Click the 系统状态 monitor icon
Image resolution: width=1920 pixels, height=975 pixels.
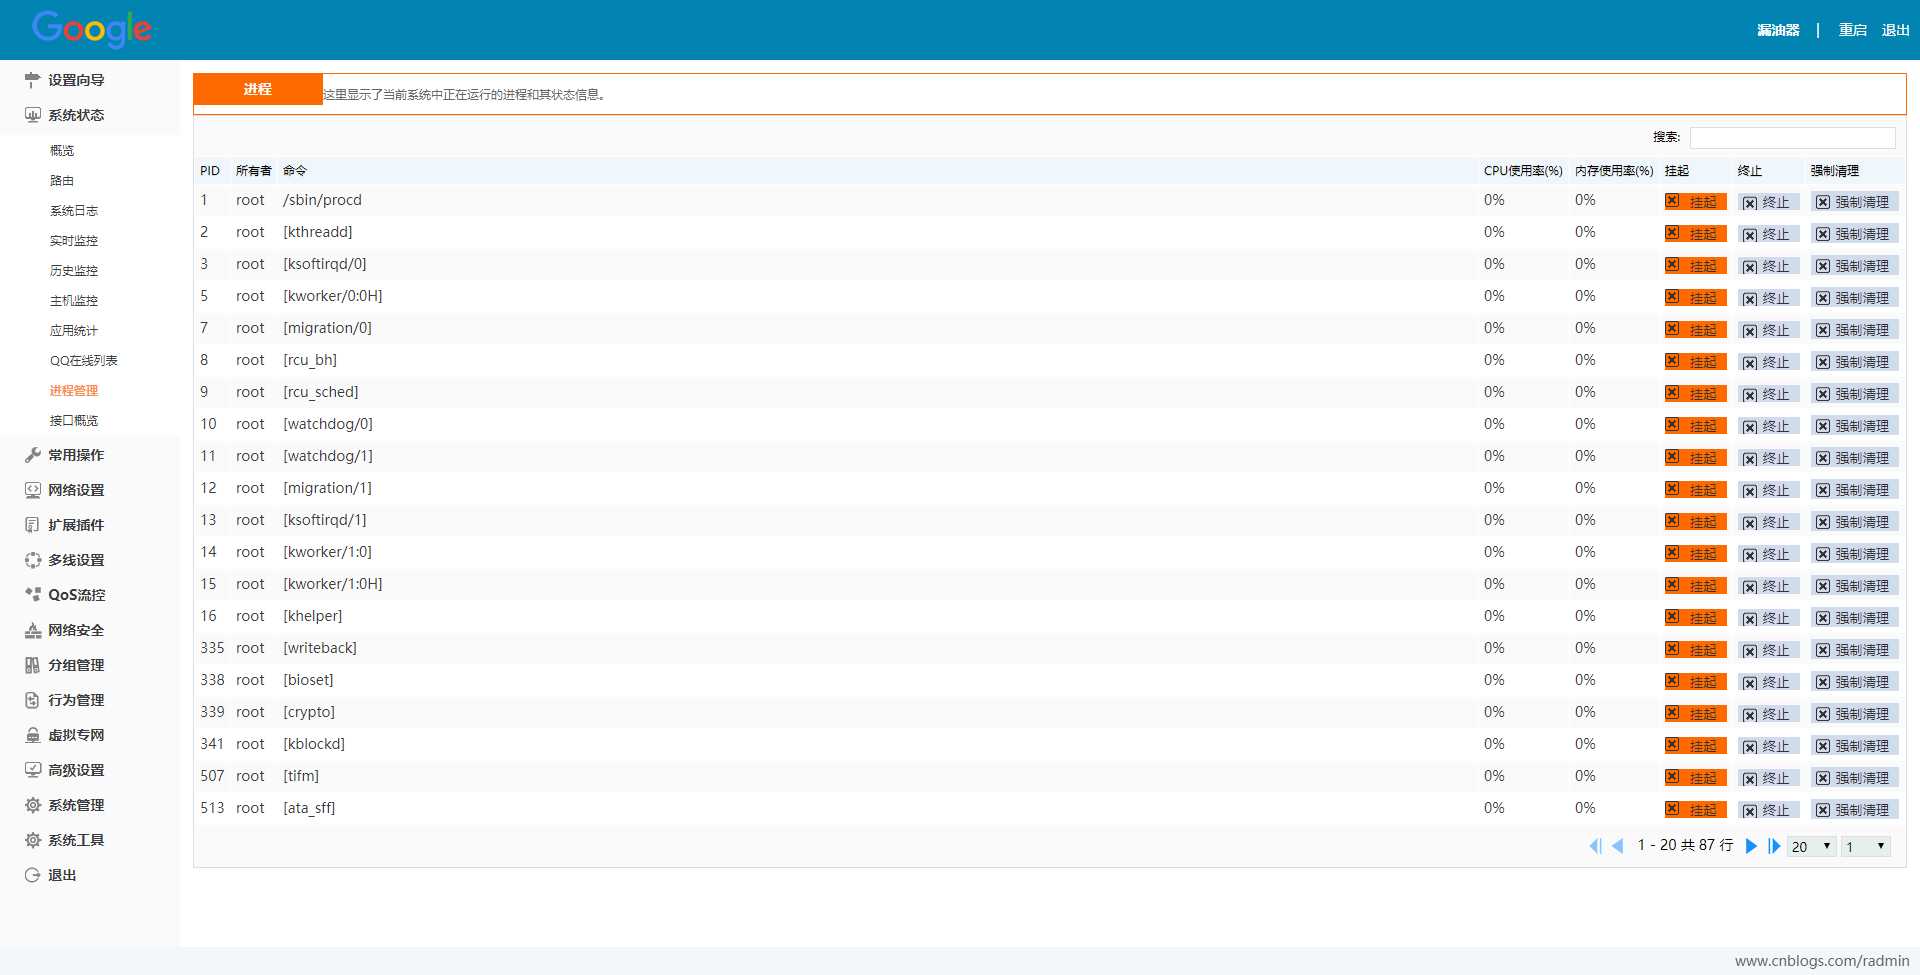pos(33,115)
